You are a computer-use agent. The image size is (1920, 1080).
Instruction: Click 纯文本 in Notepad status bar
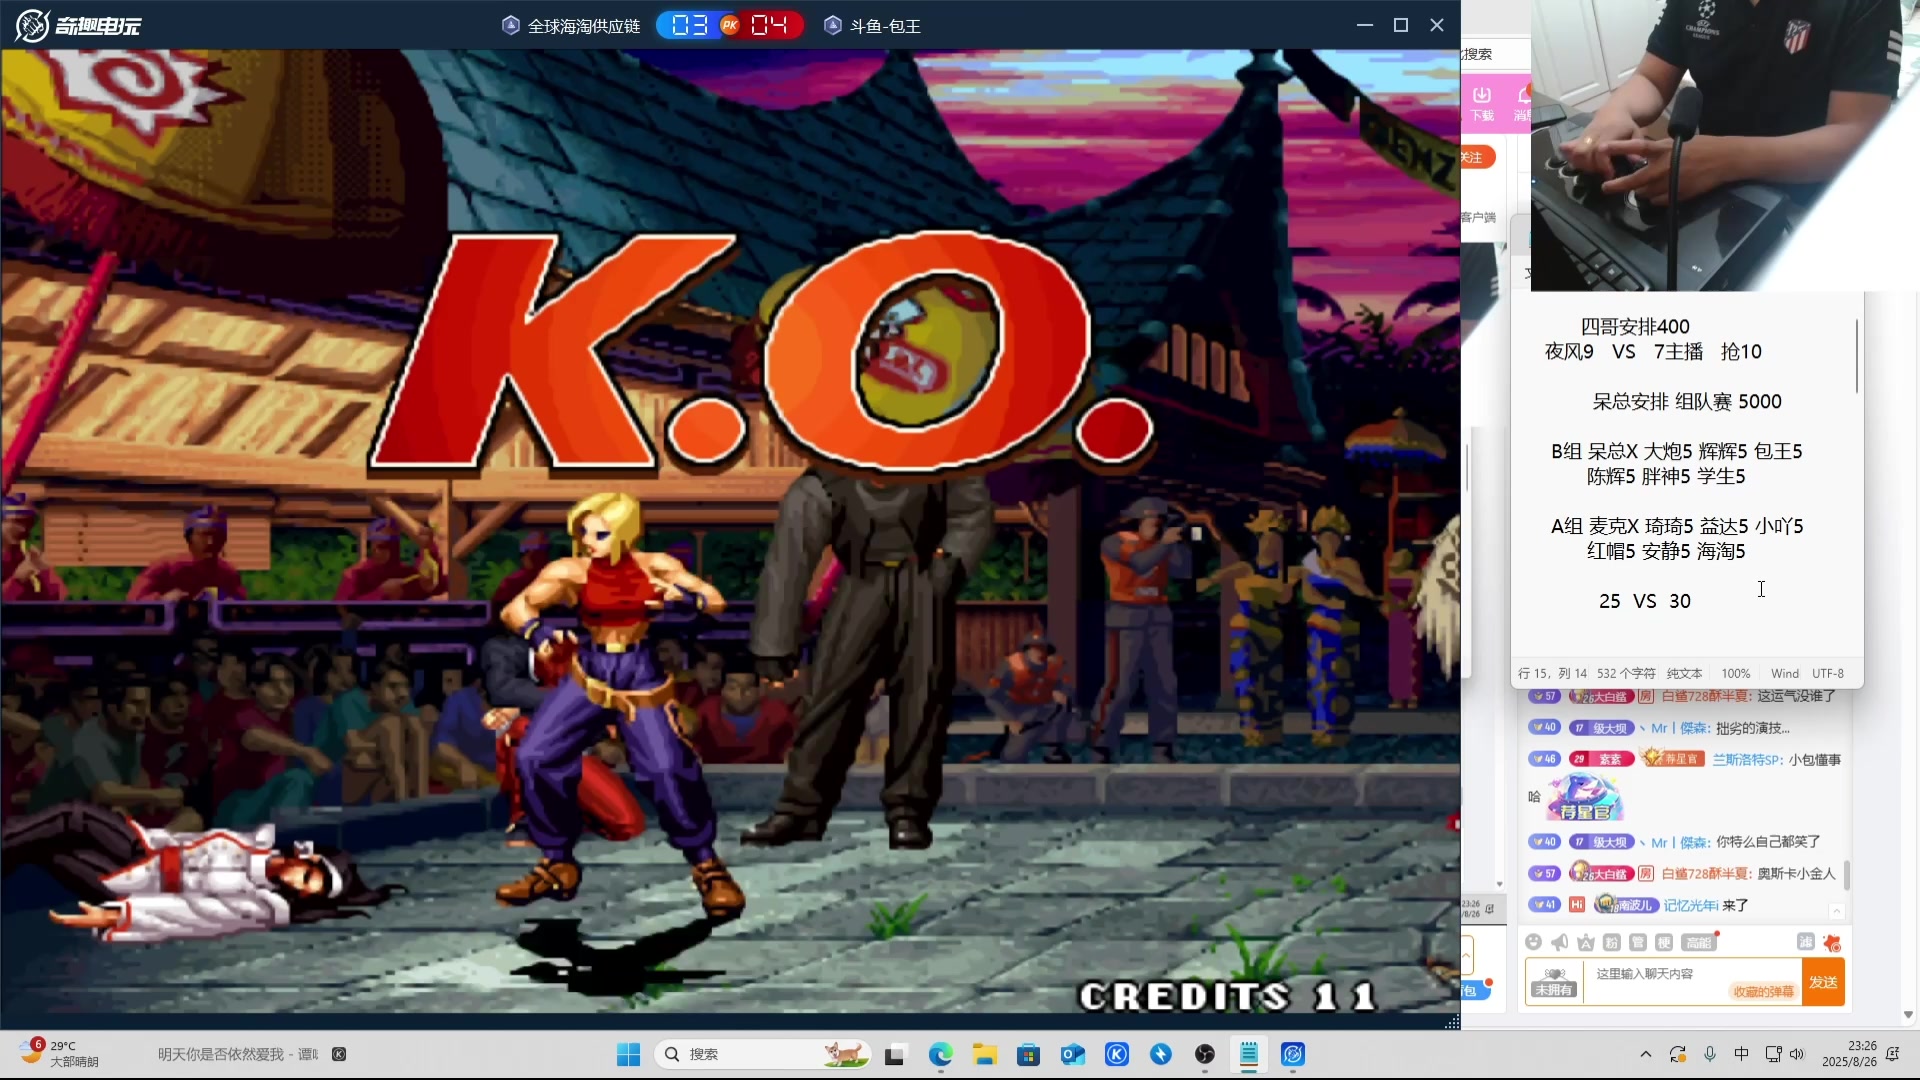[1684, 673]
